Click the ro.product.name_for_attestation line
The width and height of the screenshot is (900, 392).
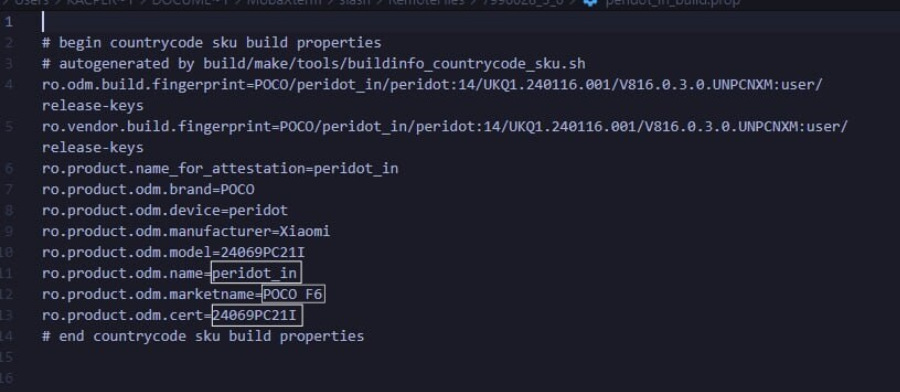tap(220, 169)
